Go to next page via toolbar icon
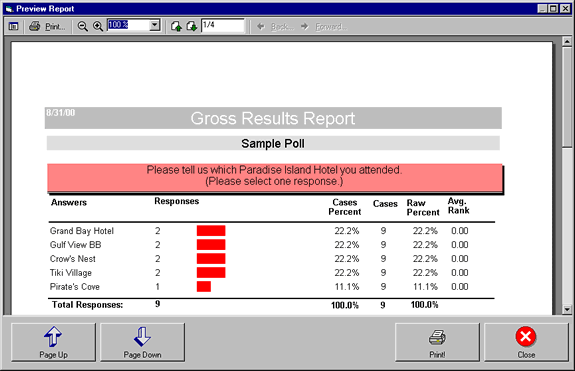This screenshot has width=575, height=371. [191, 26]
